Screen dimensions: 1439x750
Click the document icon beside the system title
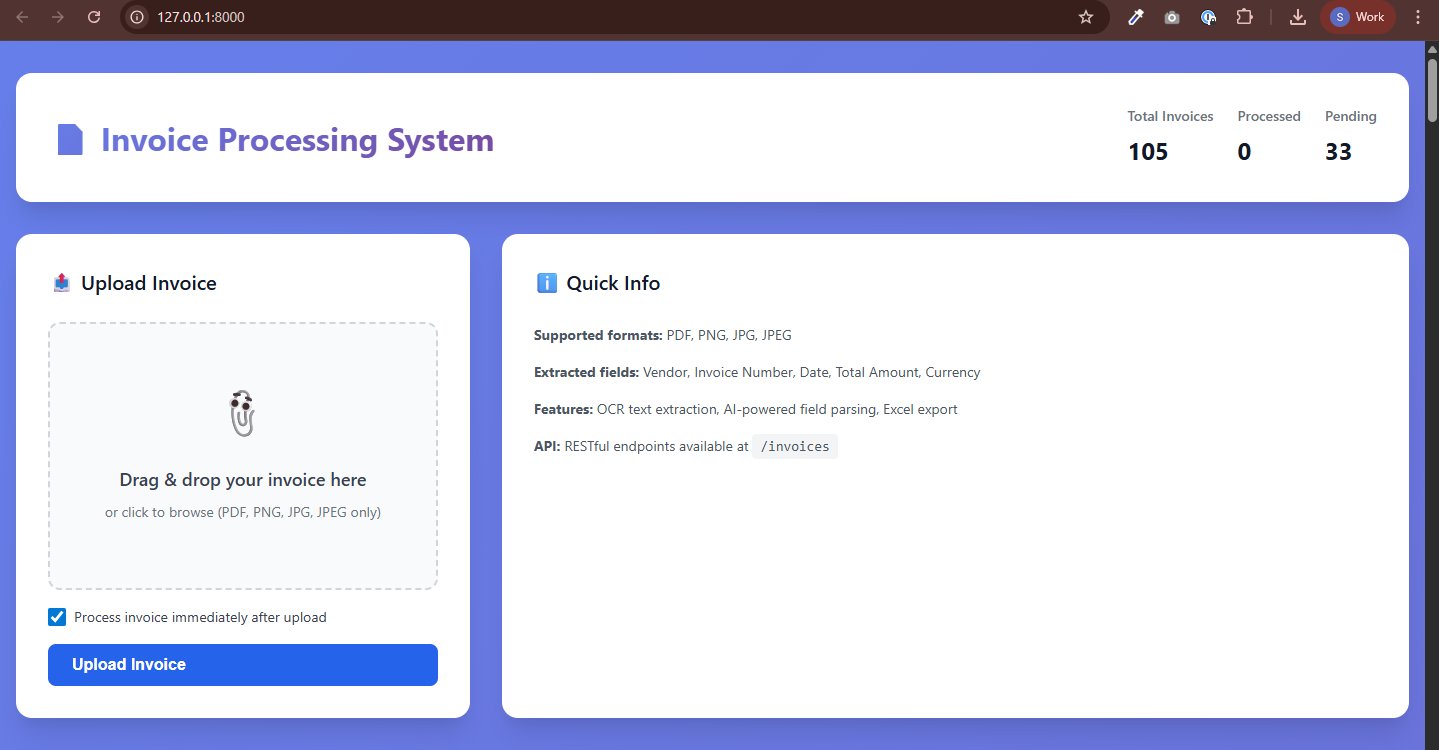coord(70,140)
